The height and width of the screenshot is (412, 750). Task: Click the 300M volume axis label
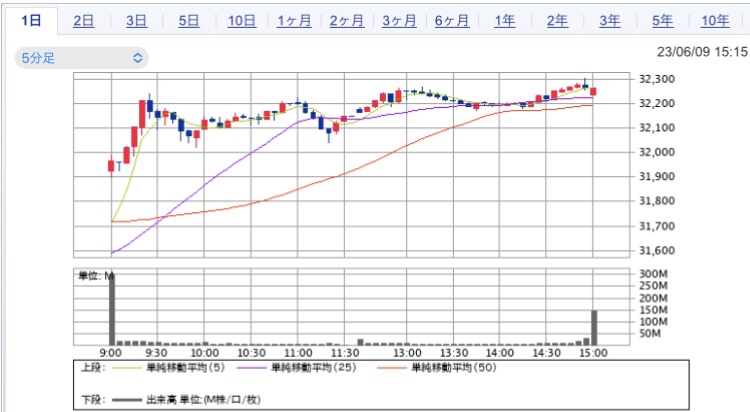[x=653, y=274]
